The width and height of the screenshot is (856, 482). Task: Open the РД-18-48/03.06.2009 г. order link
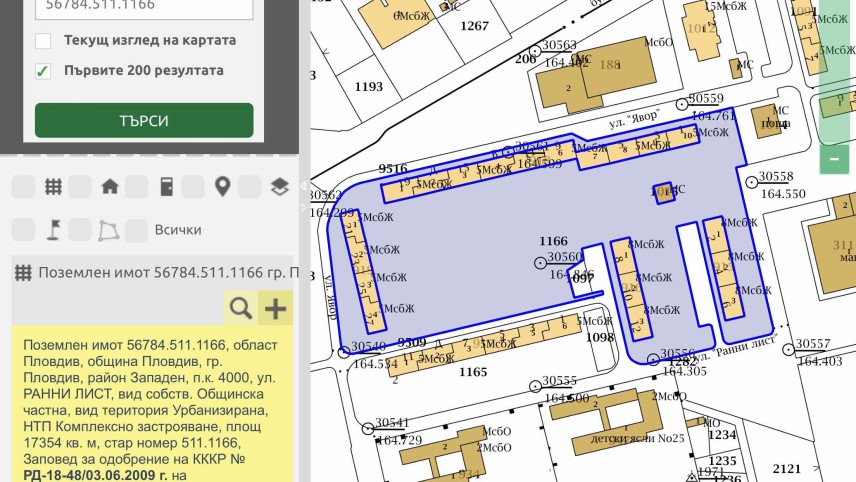[96, 475]
